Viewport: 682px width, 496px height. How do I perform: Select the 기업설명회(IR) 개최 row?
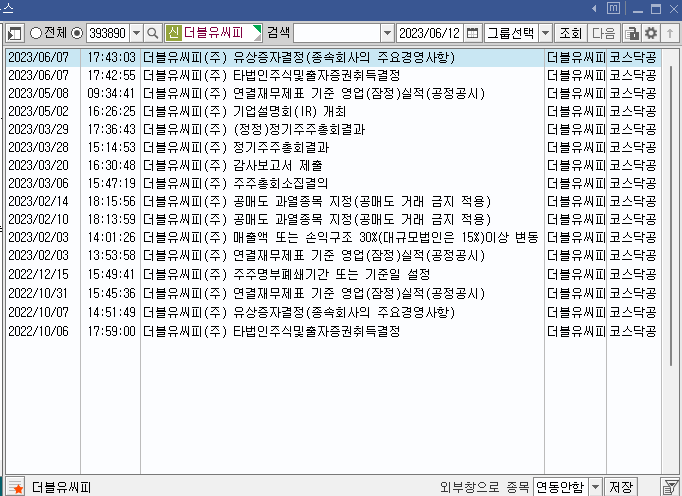[x=333, y=111]
